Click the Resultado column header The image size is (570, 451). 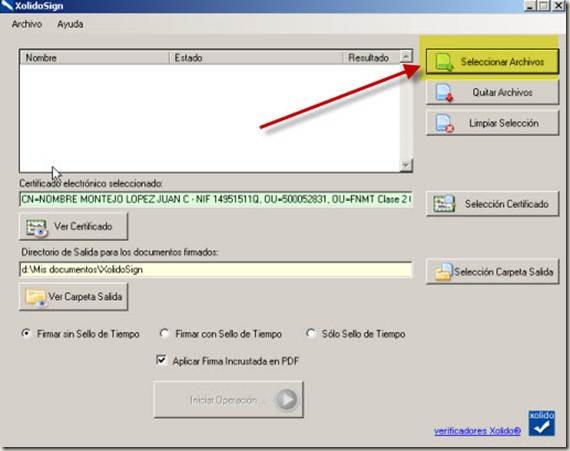tap(371, 58)
